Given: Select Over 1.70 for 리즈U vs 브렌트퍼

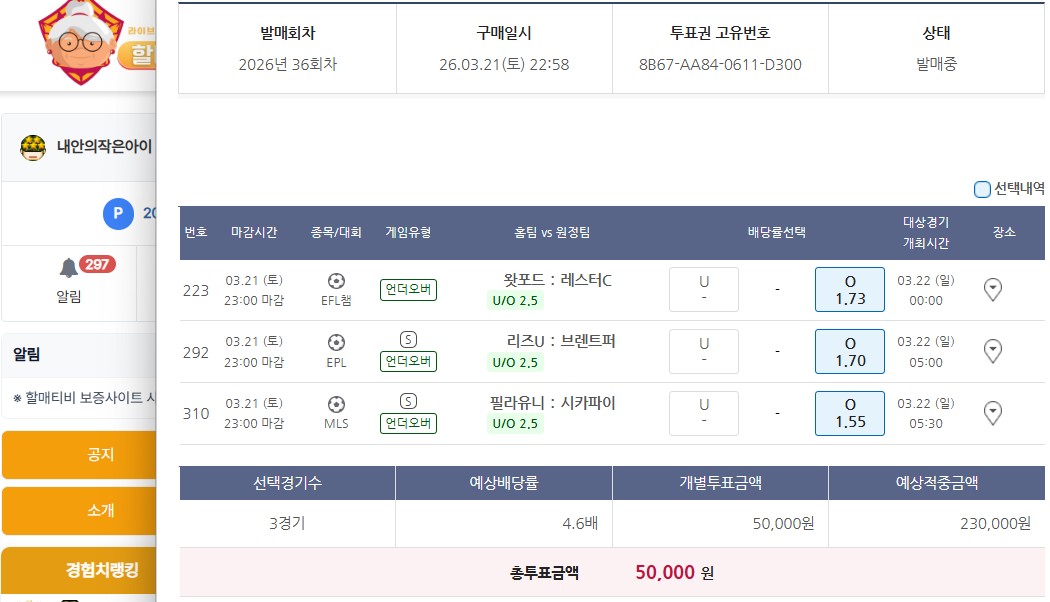Looking at the screenshot, I should click(x=850, y=351).
